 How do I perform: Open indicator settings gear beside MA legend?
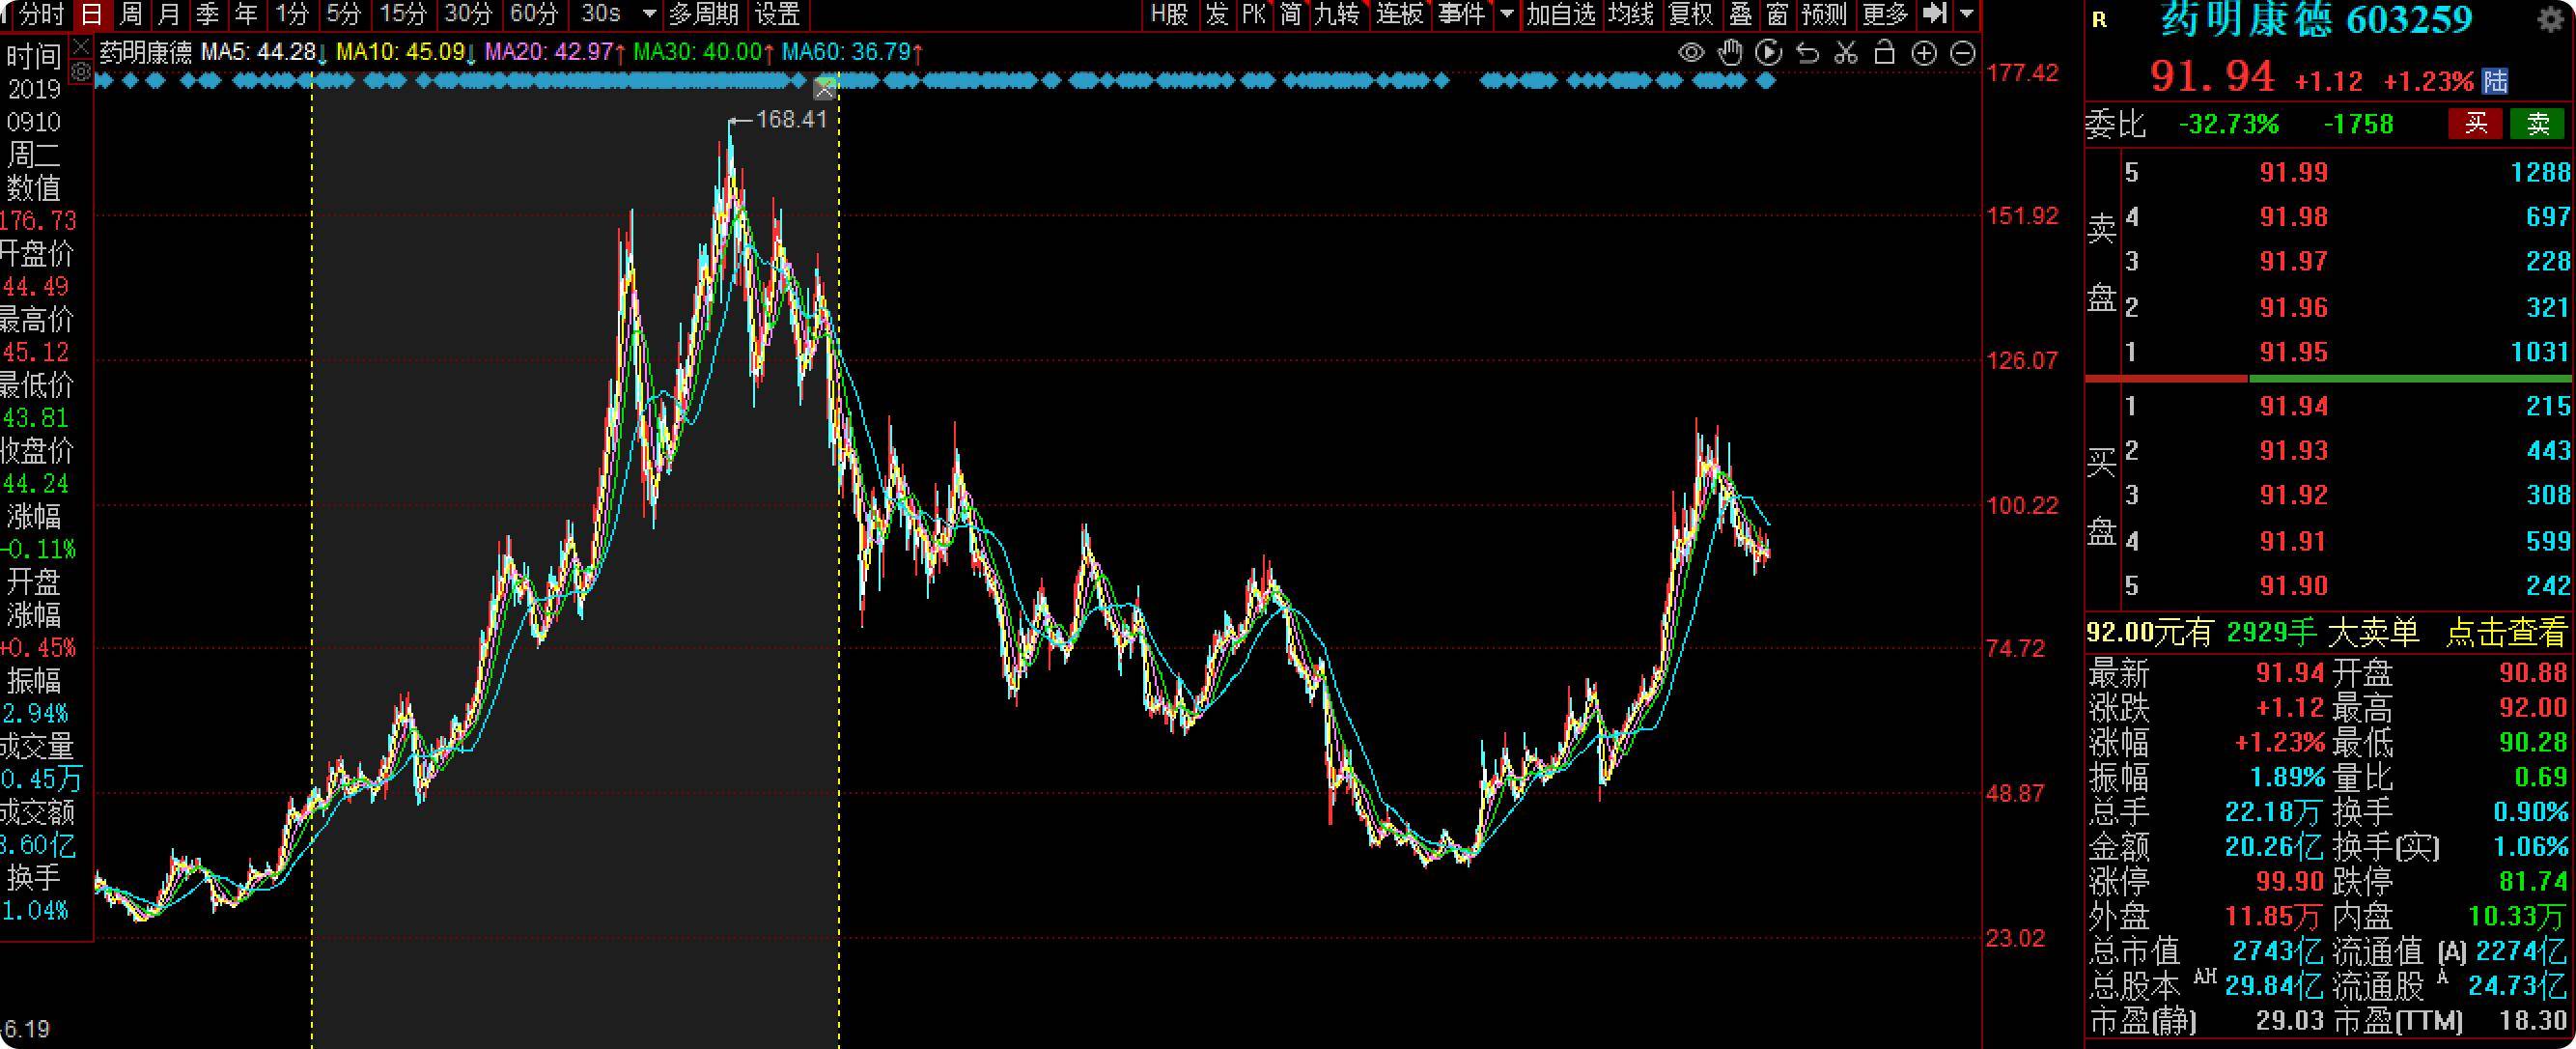(81, 72)
